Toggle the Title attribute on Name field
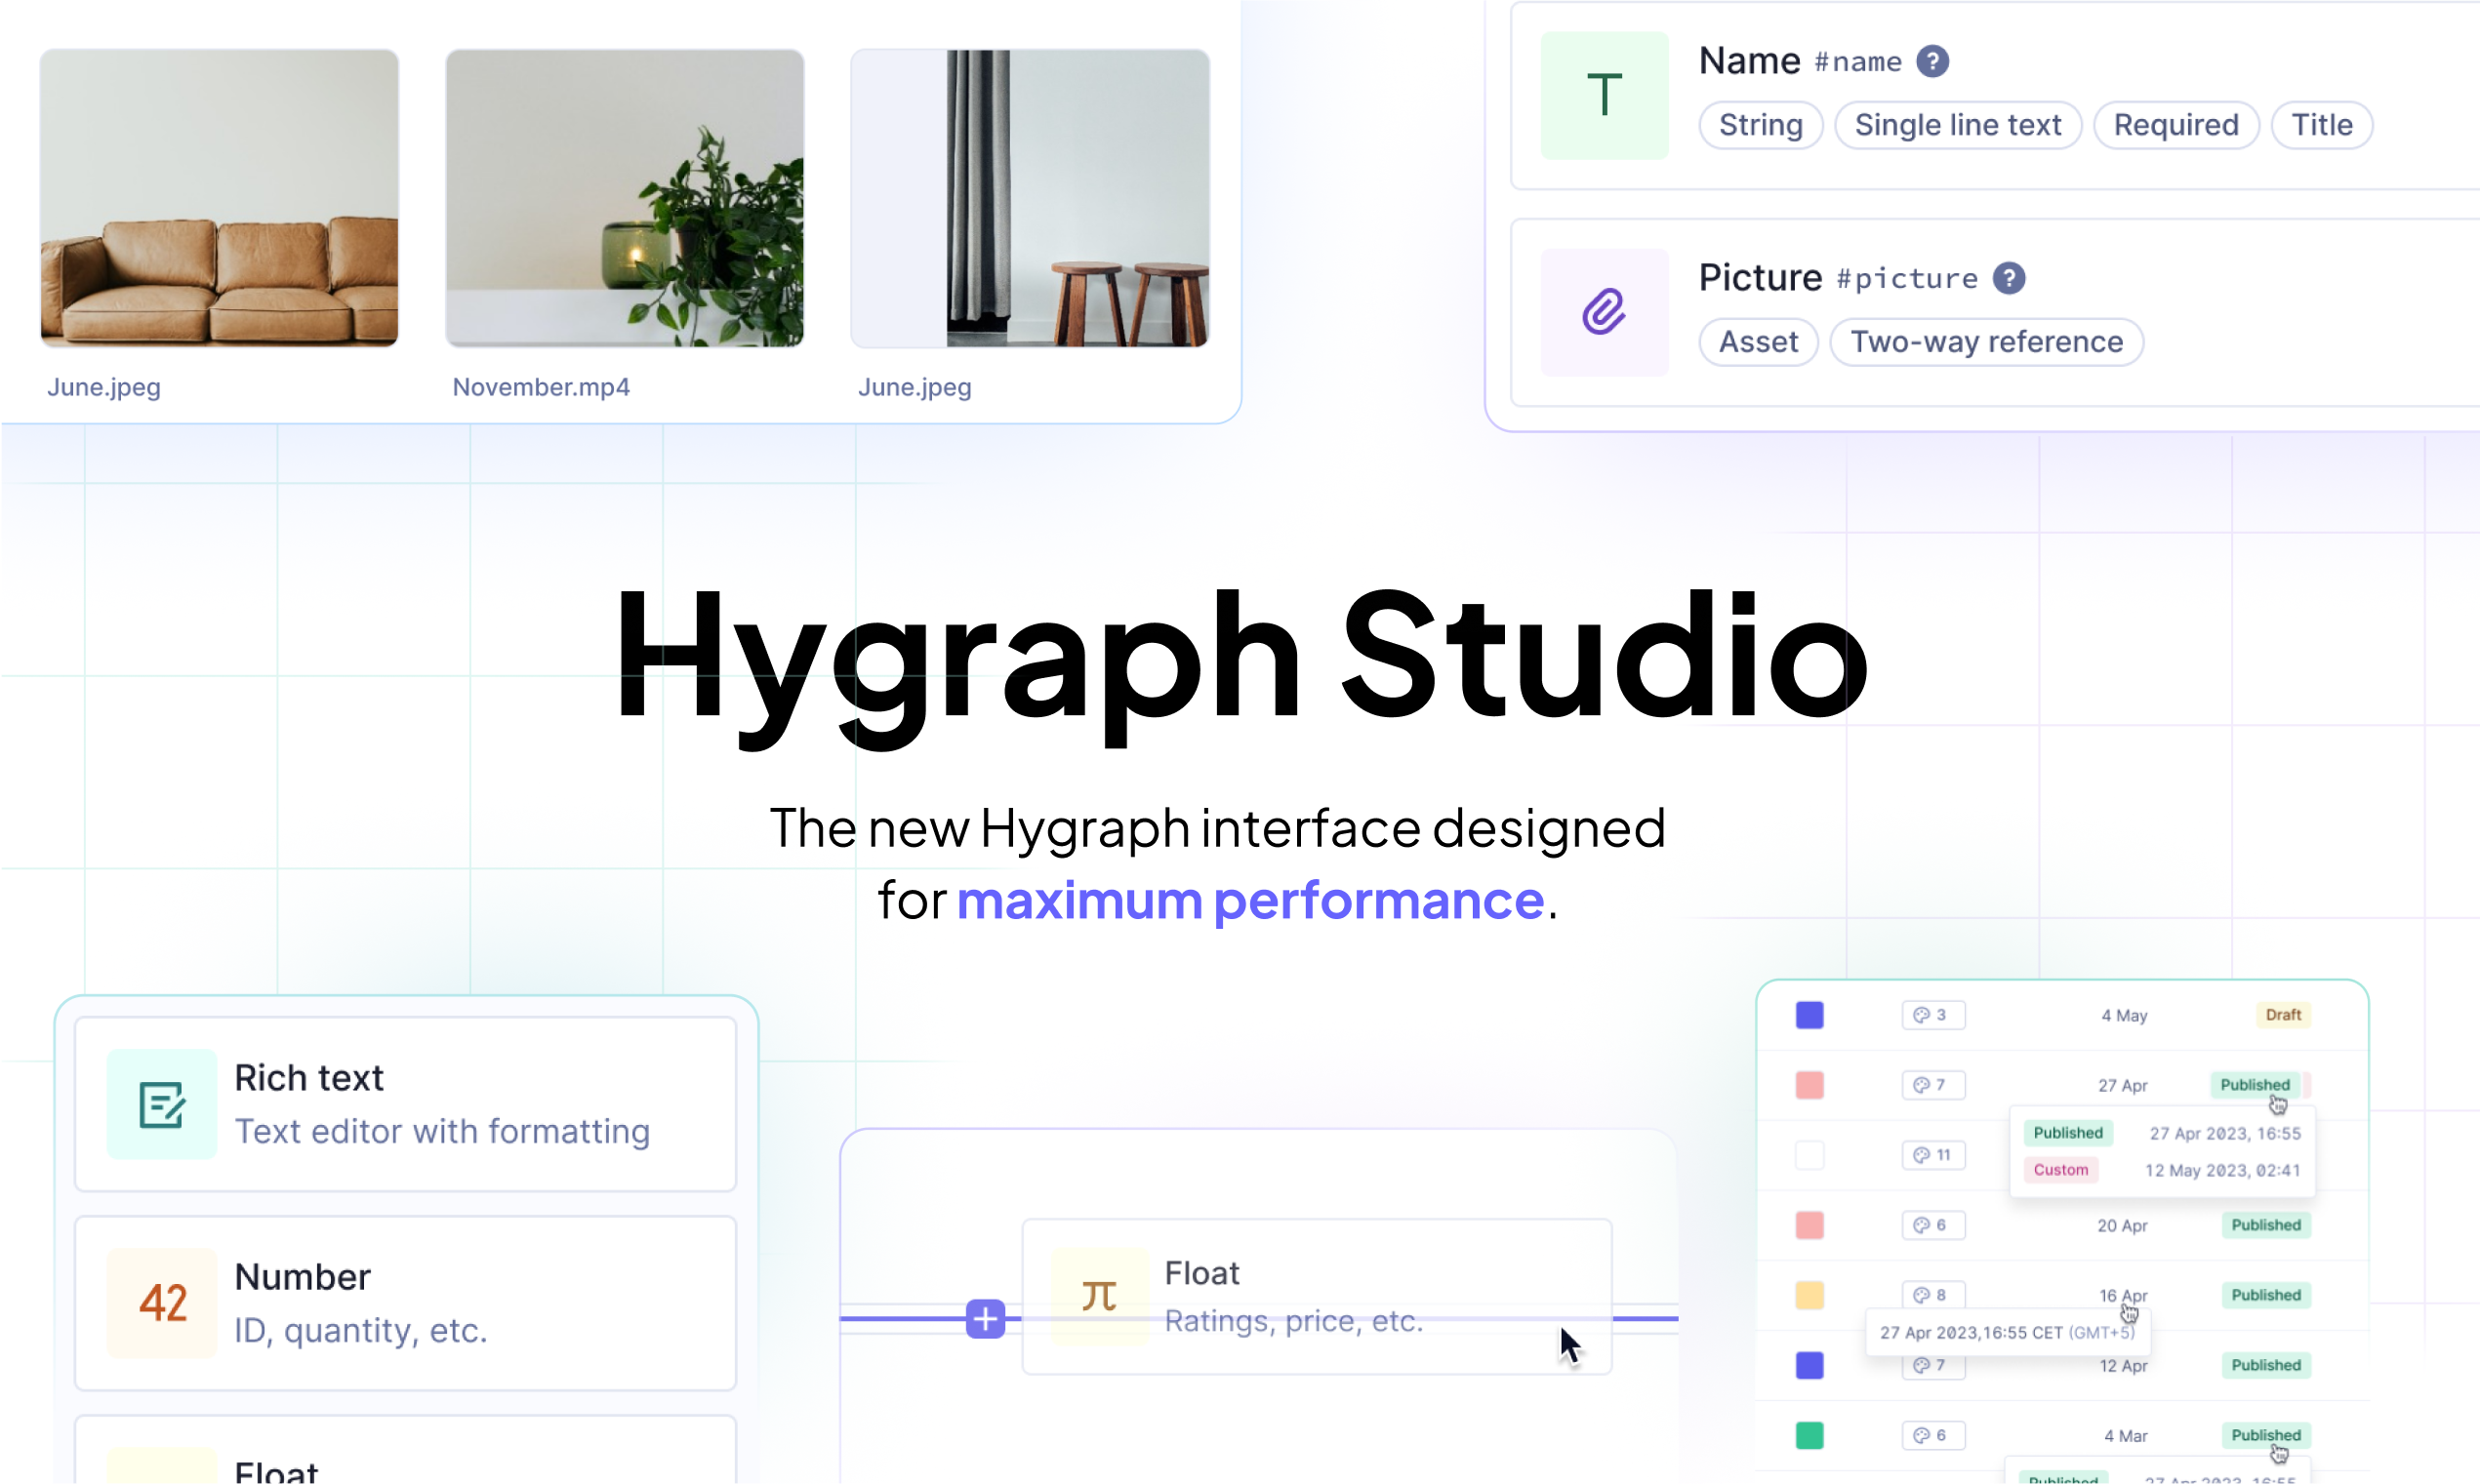Viewport: 2480px width, 1484px height. tap(2321, 124)
